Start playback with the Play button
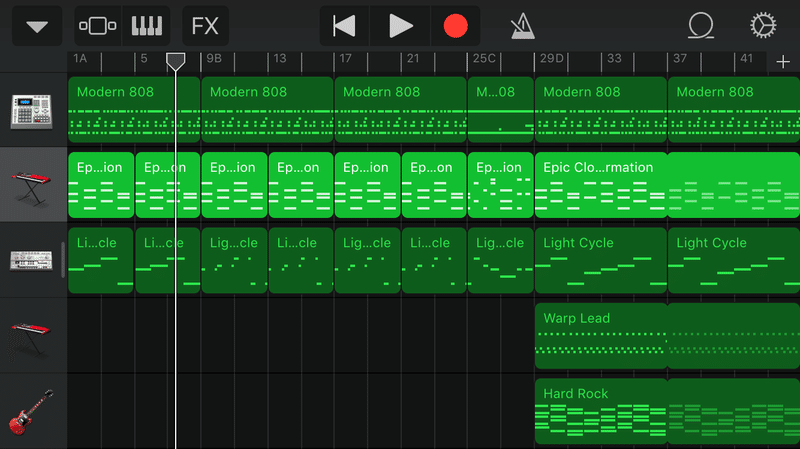This screenshot has width=800, height=449. point(401,26)
